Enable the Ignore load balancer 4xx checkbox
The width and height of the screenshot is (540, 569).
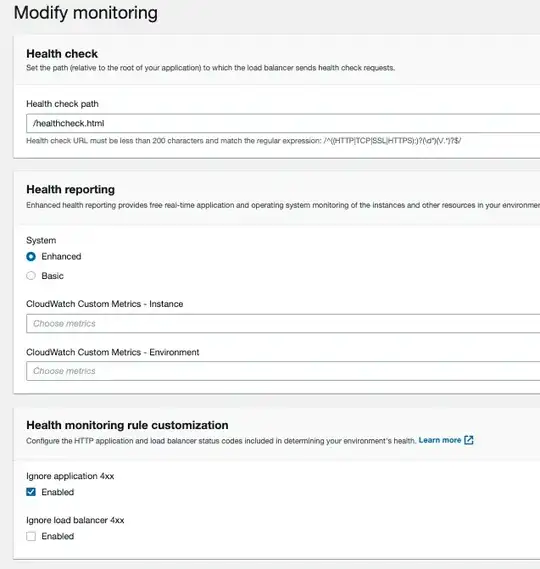click(31, 536)
